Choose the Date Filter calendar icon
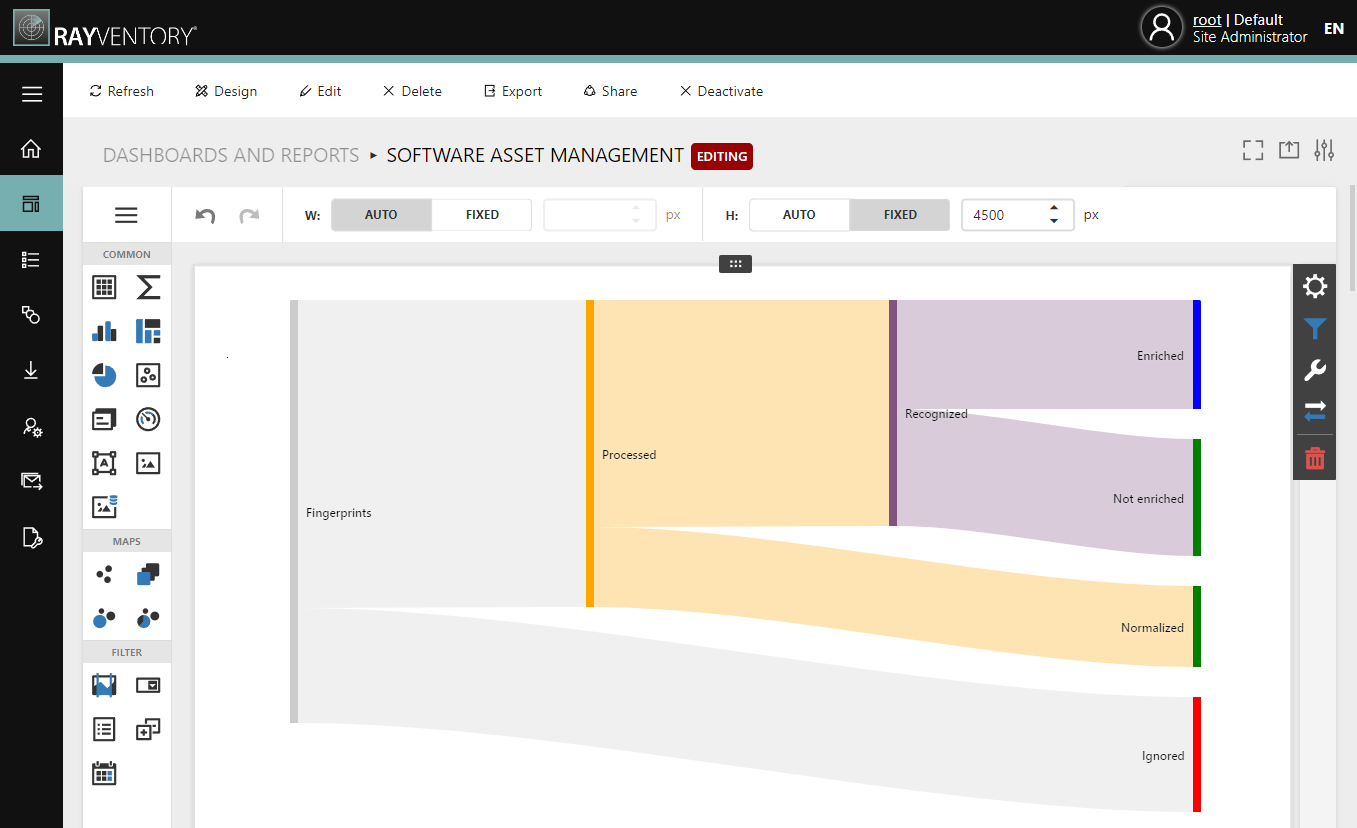This screenshot has width=1357, height=828. tap(104, 773)
